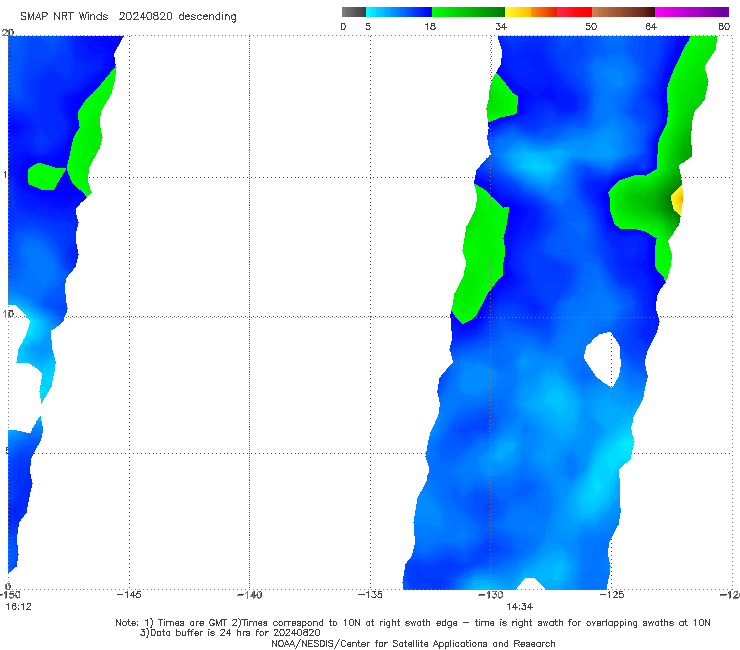Select the longitude axis label '-150'

point(10,595)
